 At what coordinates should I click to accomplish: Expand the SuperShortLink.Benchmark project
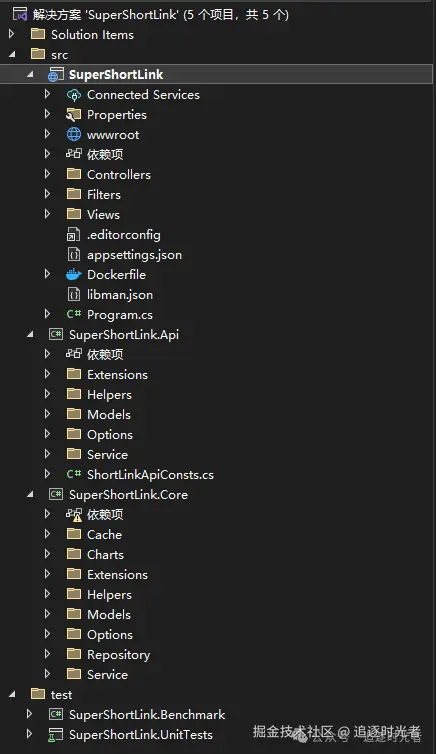(29, 714)
